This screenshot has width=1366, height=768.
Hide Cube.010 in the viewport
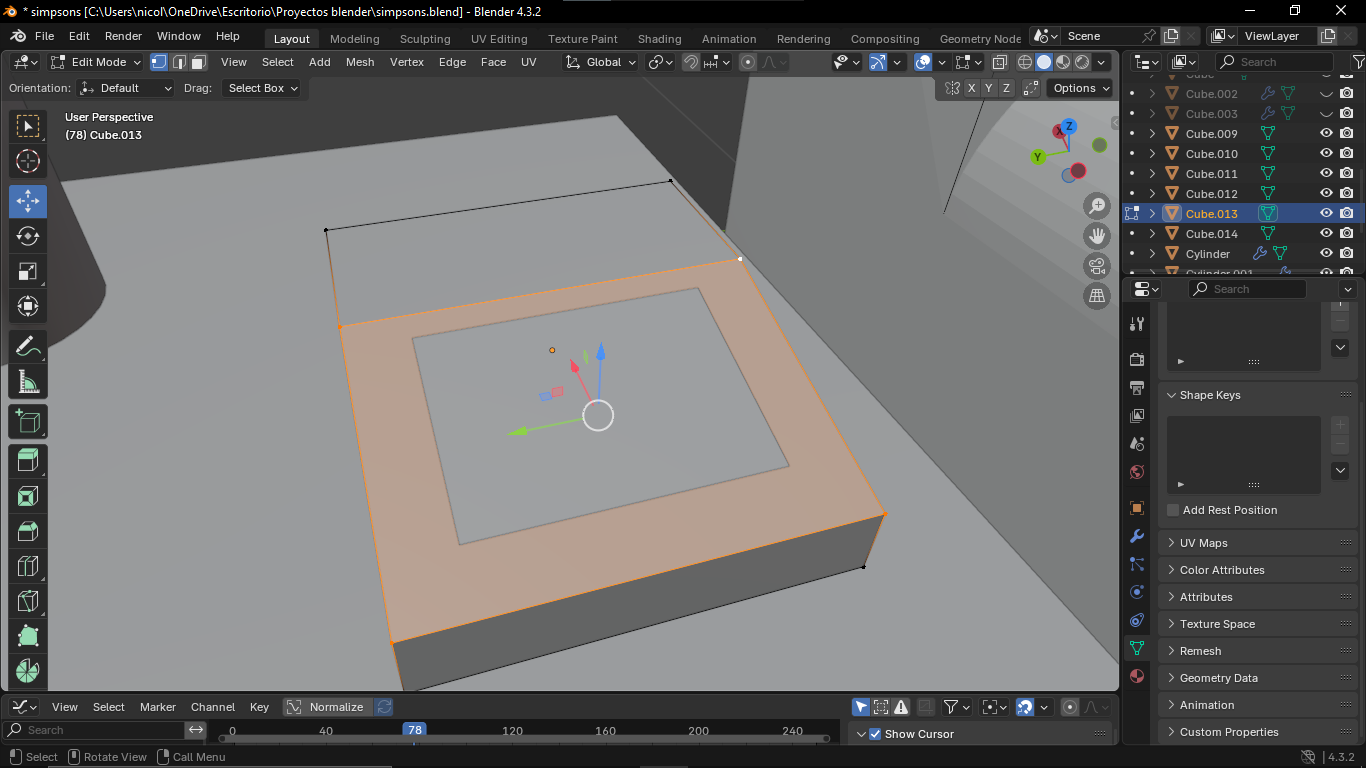click(x=1326, y=154)
